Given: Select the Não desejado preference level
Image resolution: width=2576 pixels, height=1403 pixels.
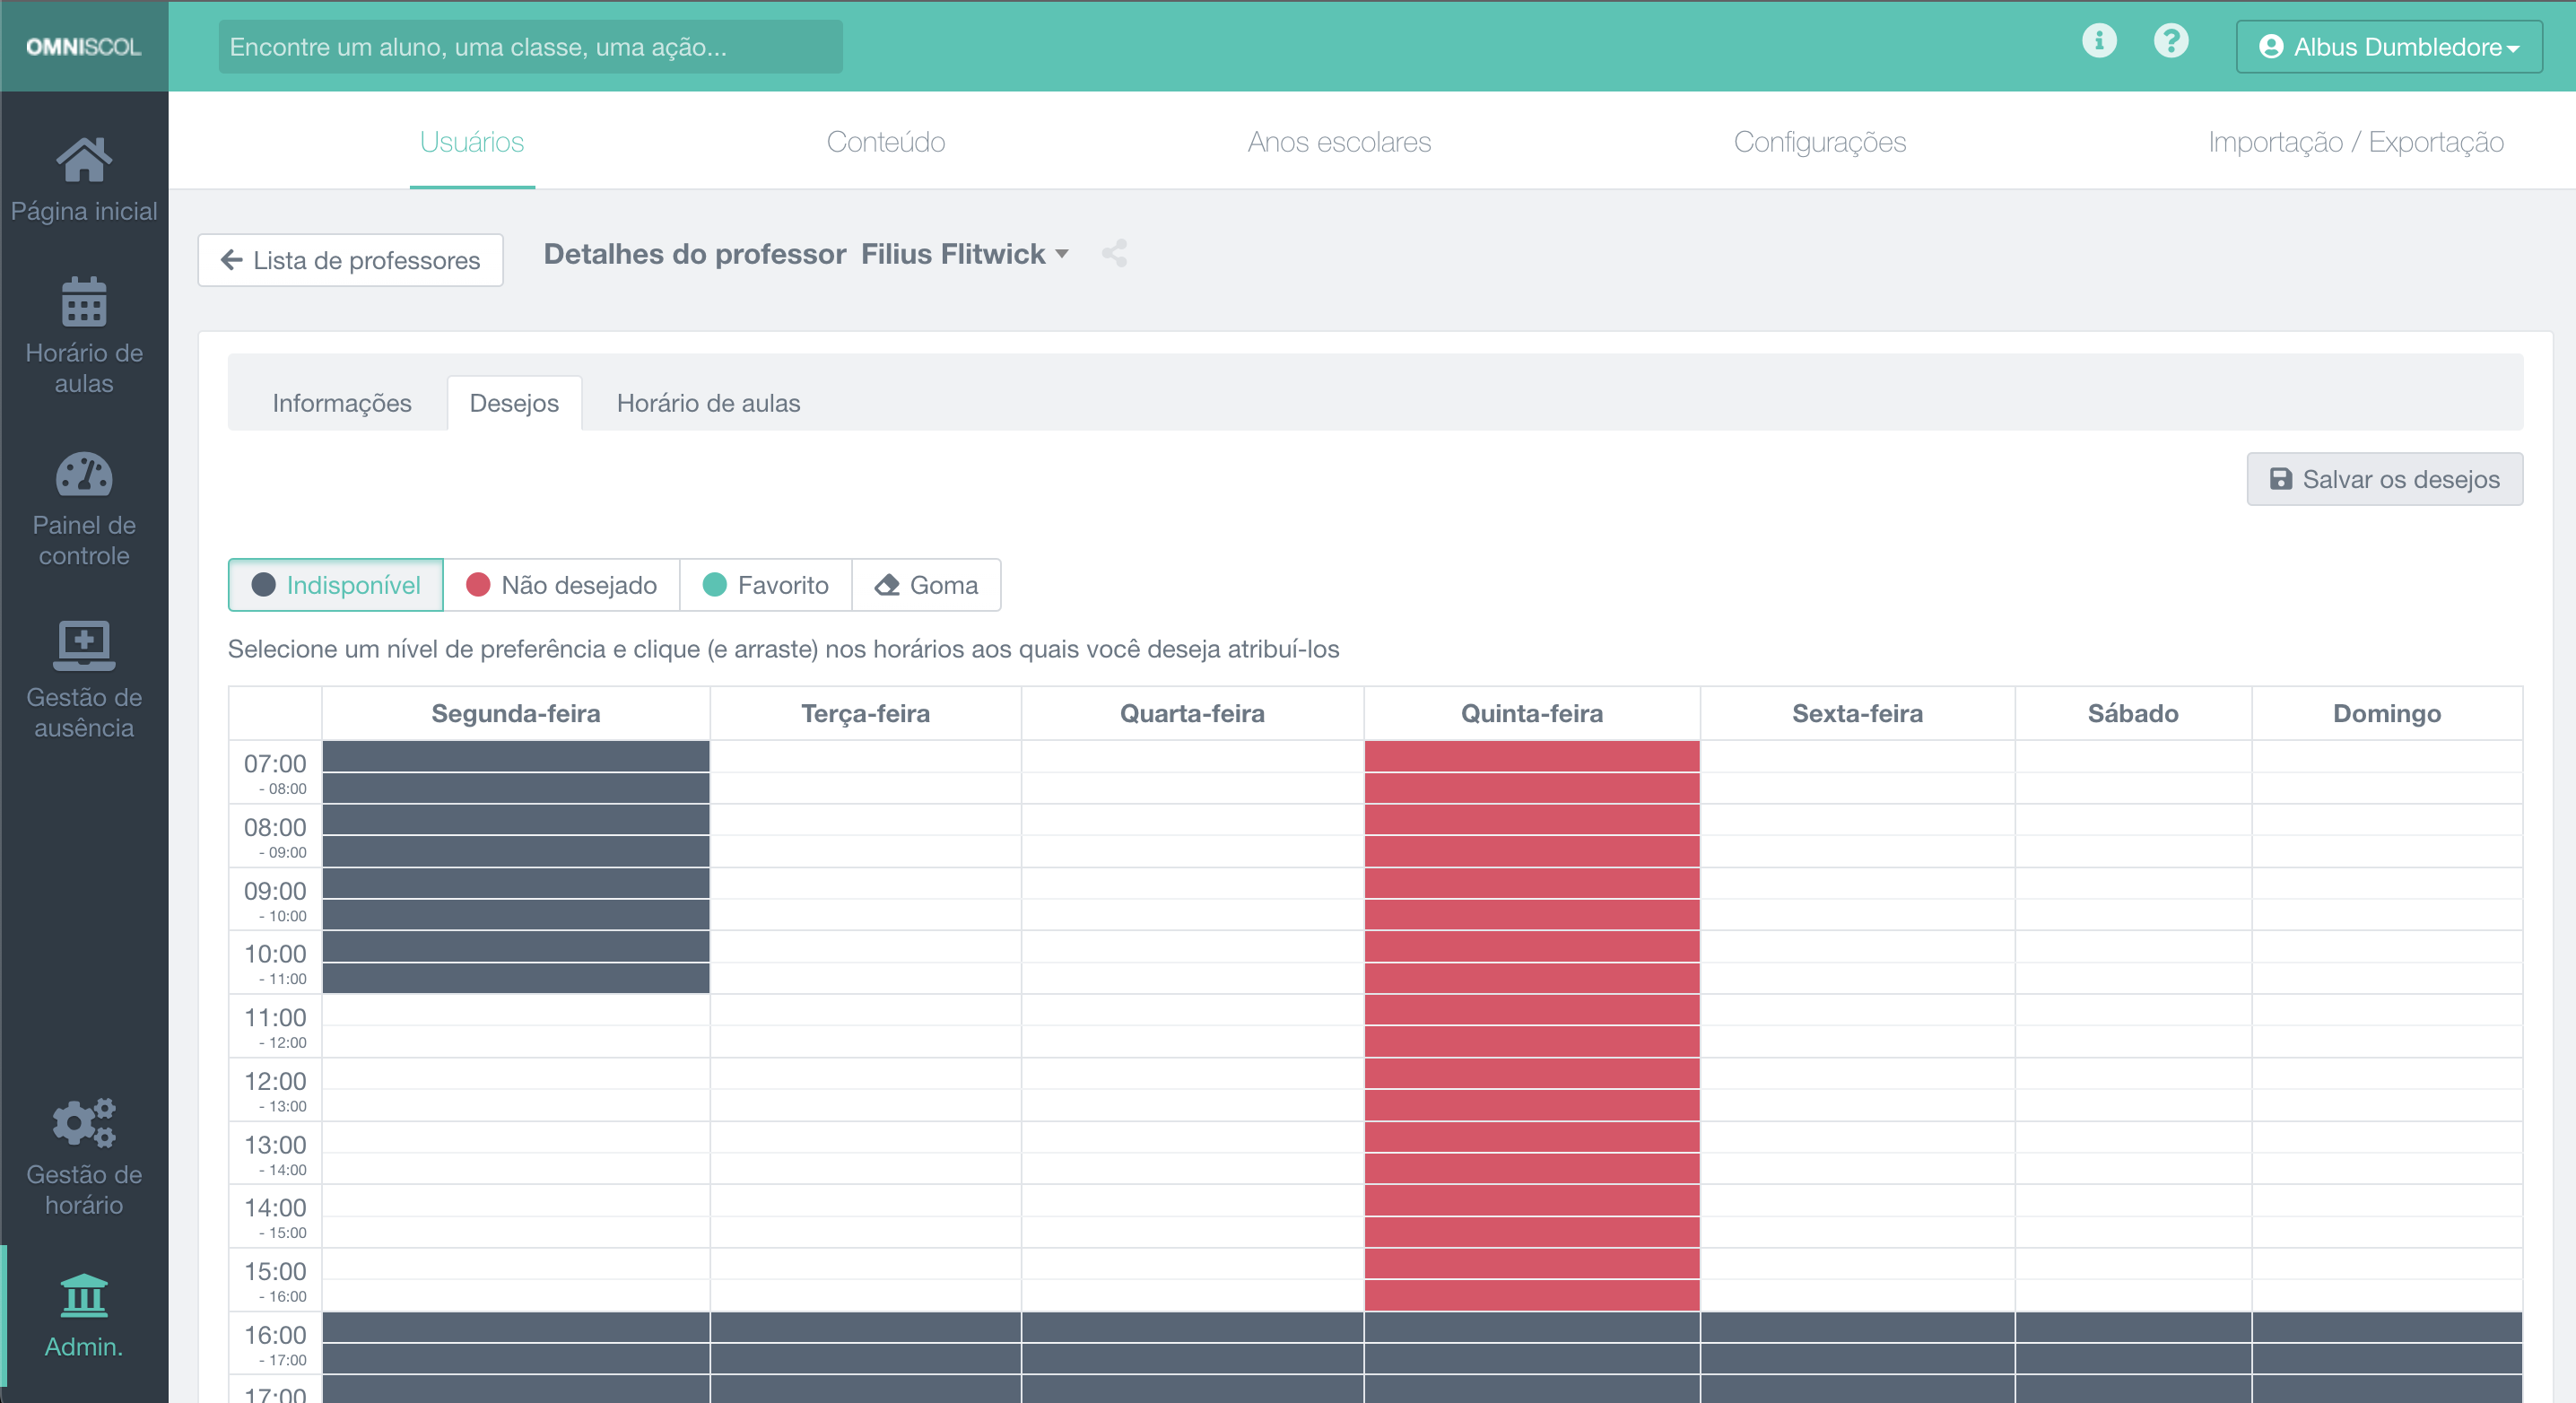Looking at the screenshot, I should [x=561, y=585].
